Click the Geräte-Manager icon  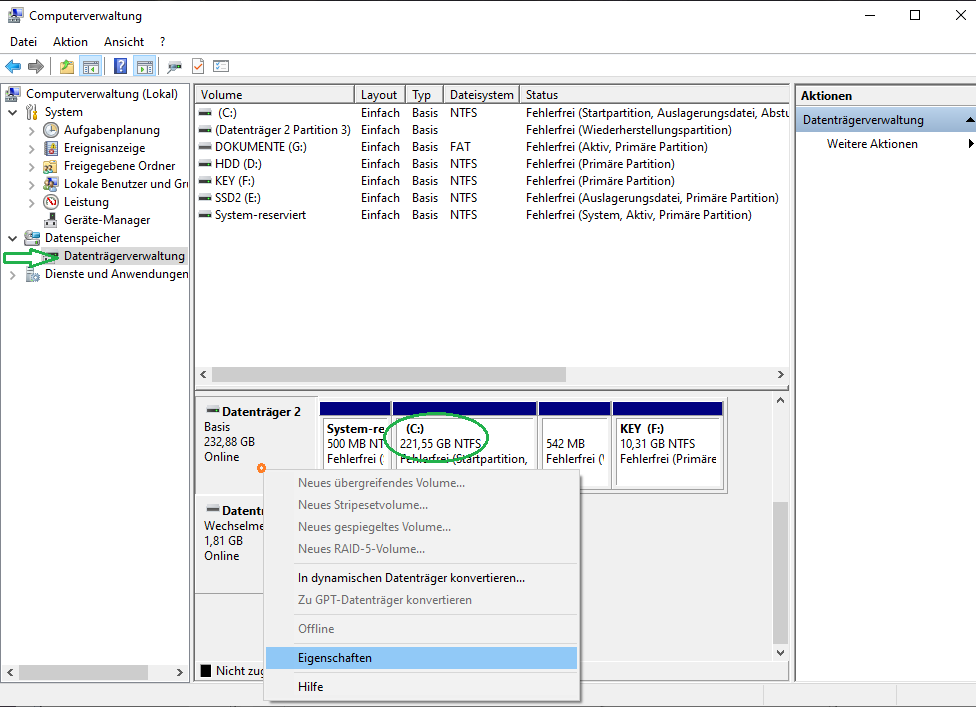(x=51, y=220)
